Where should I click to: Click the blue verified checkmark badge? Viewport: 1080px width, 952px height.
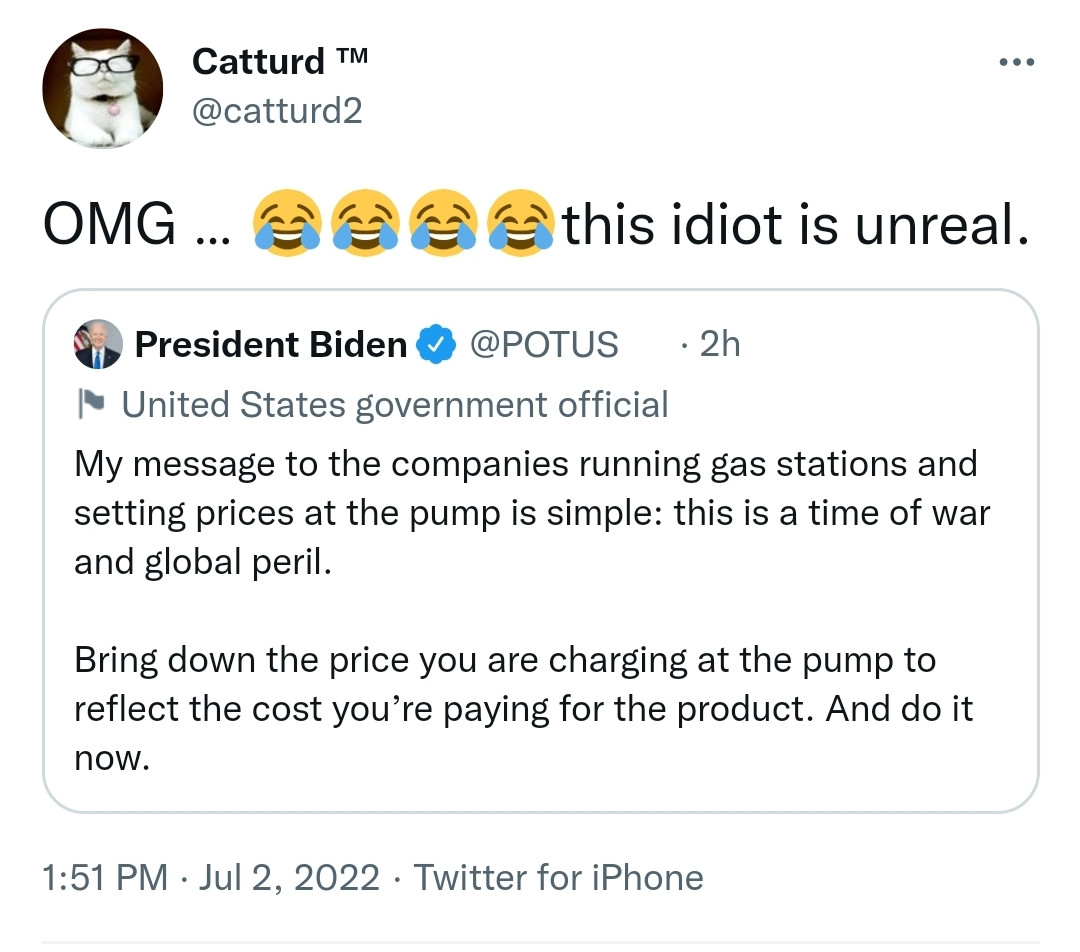[431, 345]
